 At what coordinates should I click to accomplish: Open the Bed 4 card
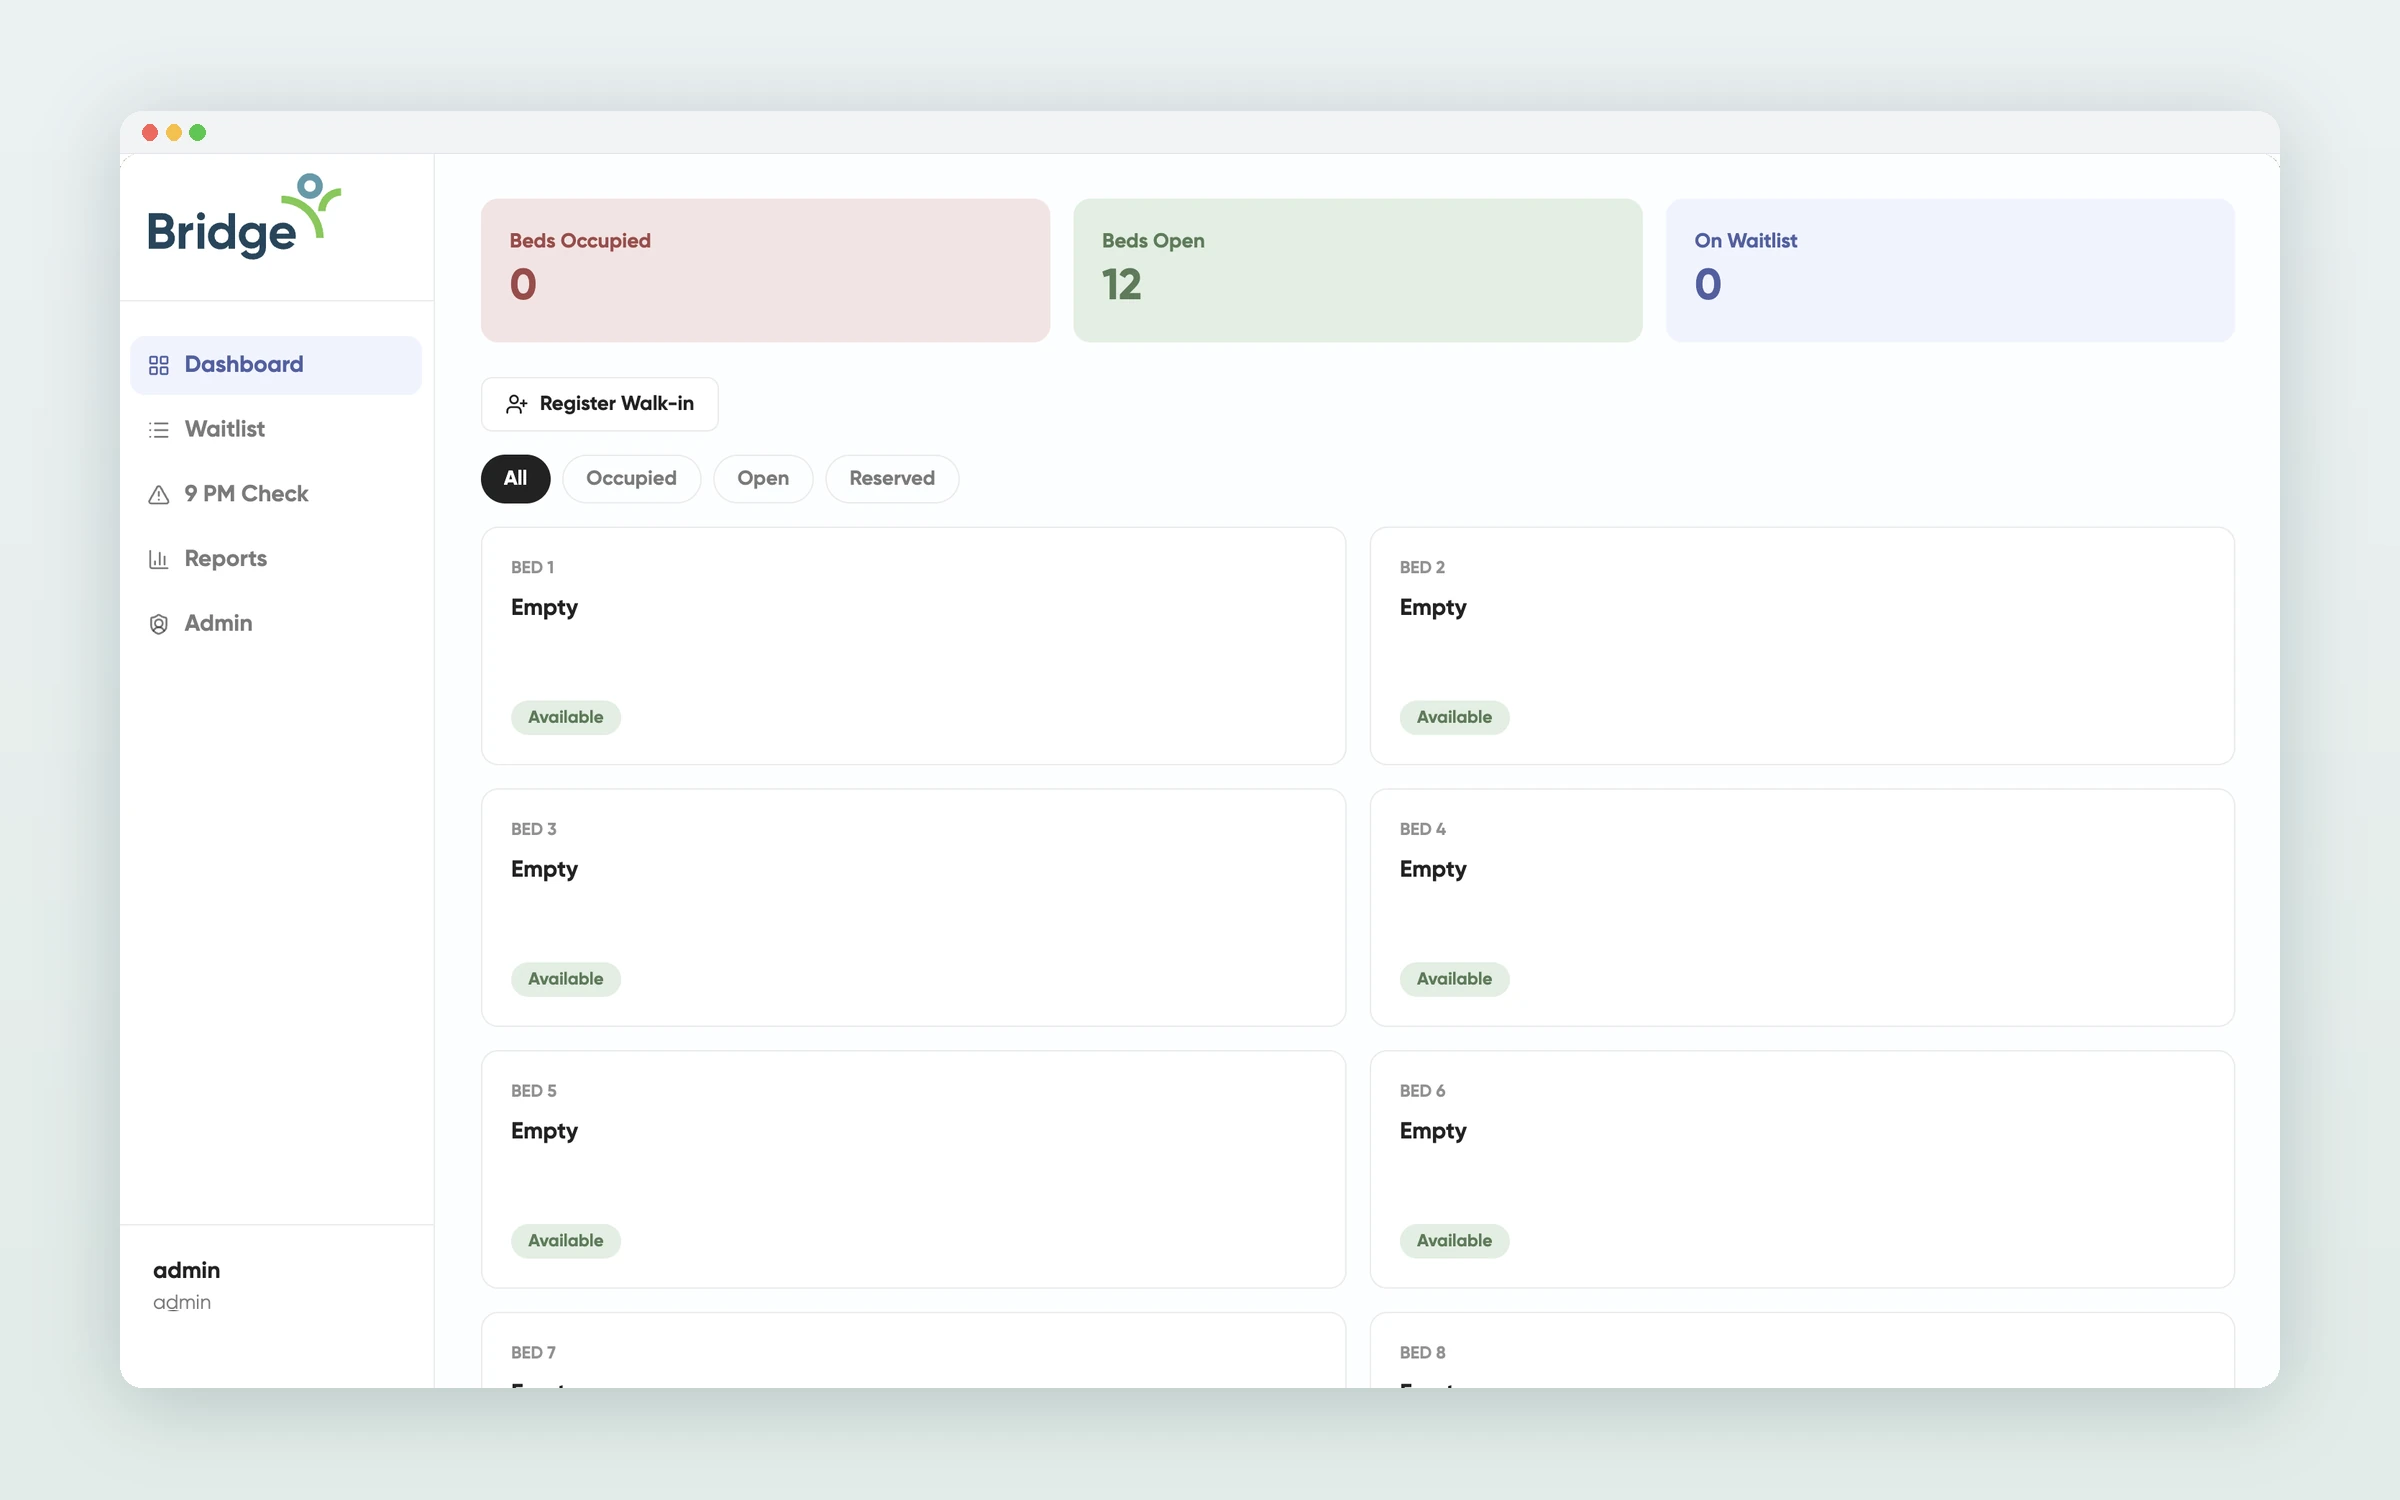pyautogui.click(x=1801, y=908)
